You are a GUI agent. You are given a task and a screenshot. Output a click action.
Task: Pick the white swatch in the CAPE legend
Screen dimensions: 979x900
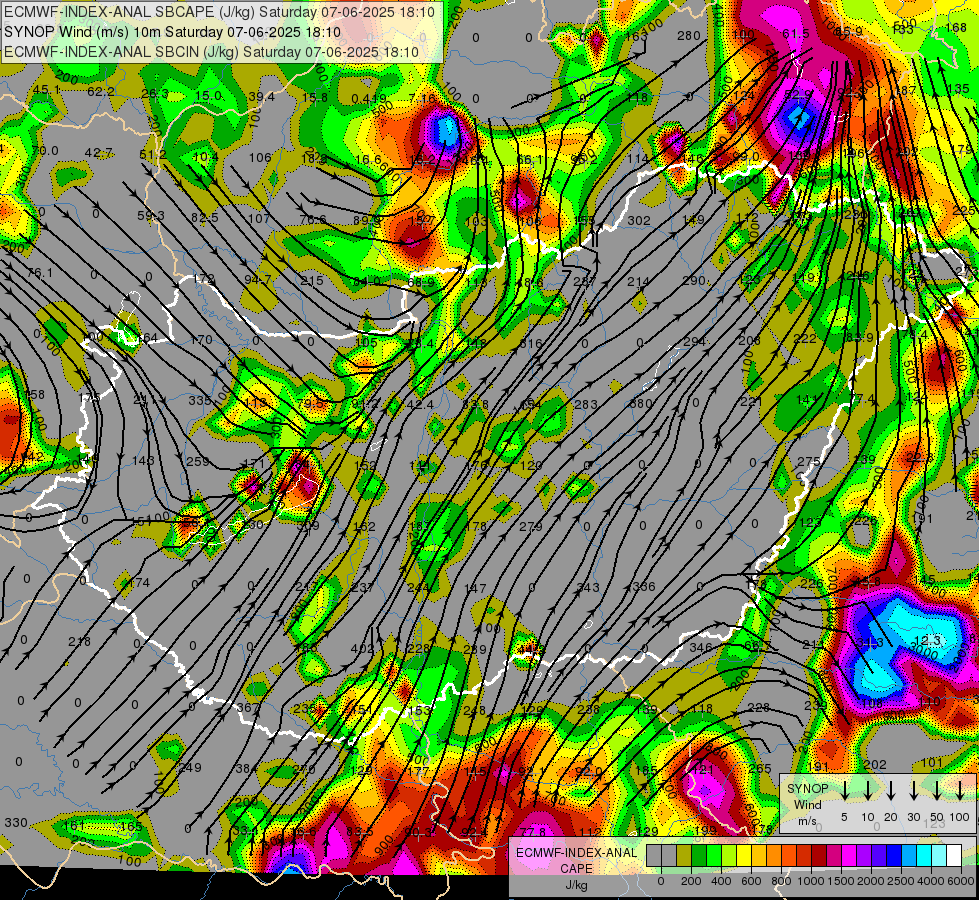click(954, 855)
